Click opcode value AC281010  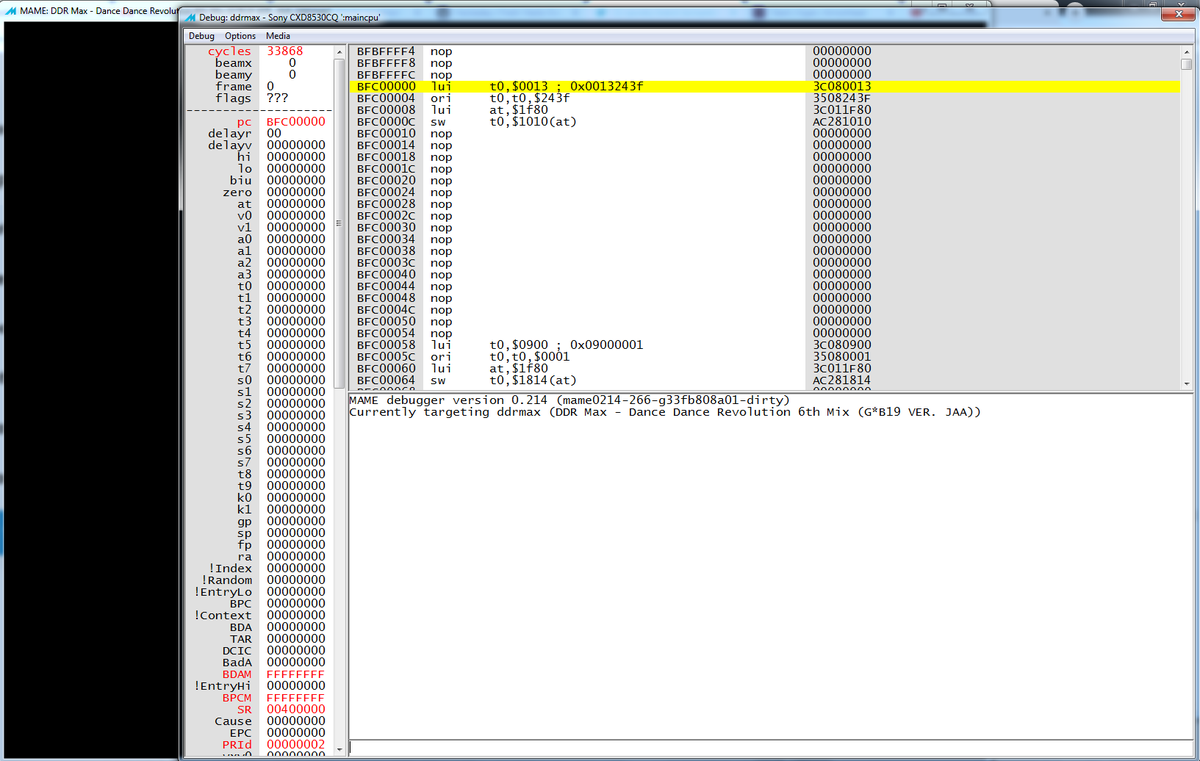click(842, 122)
